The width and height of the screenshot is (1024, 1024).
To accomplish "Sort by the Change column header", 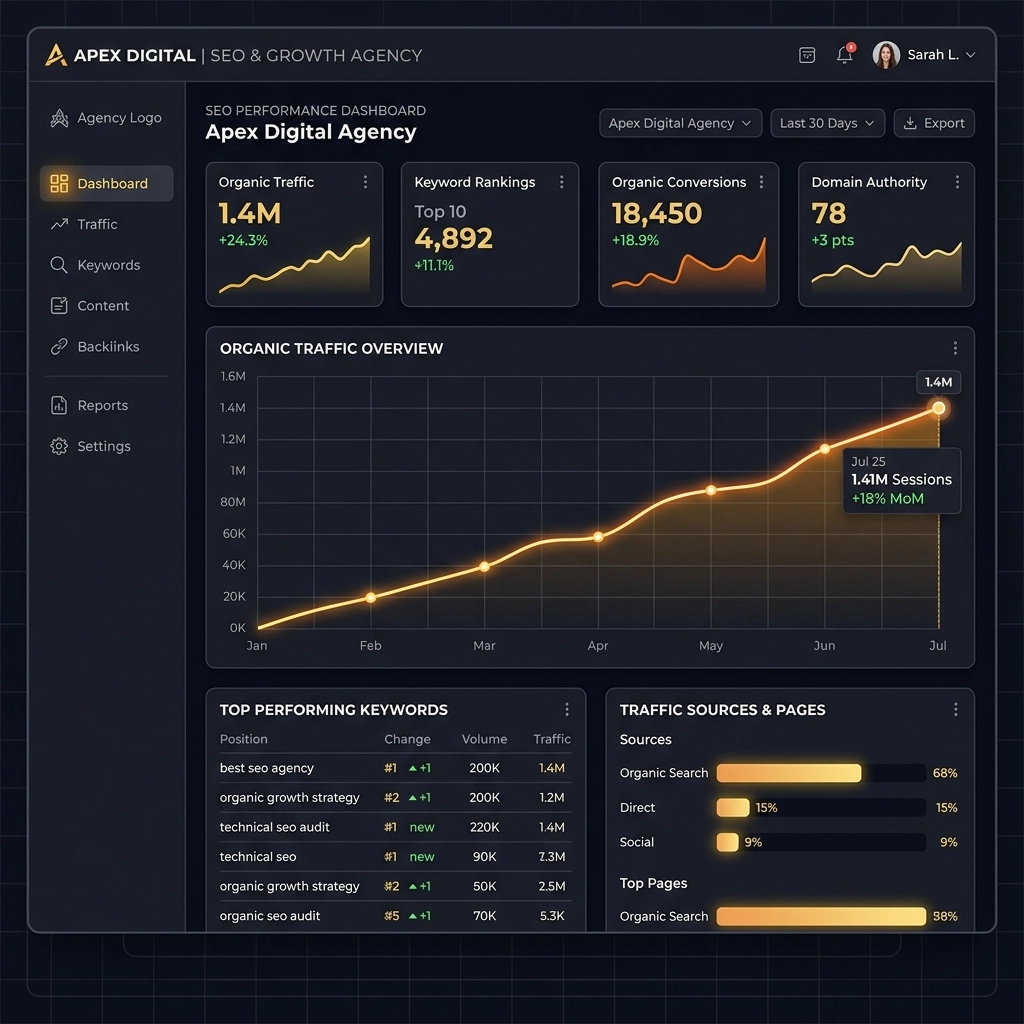I will (x=408, y=739).
